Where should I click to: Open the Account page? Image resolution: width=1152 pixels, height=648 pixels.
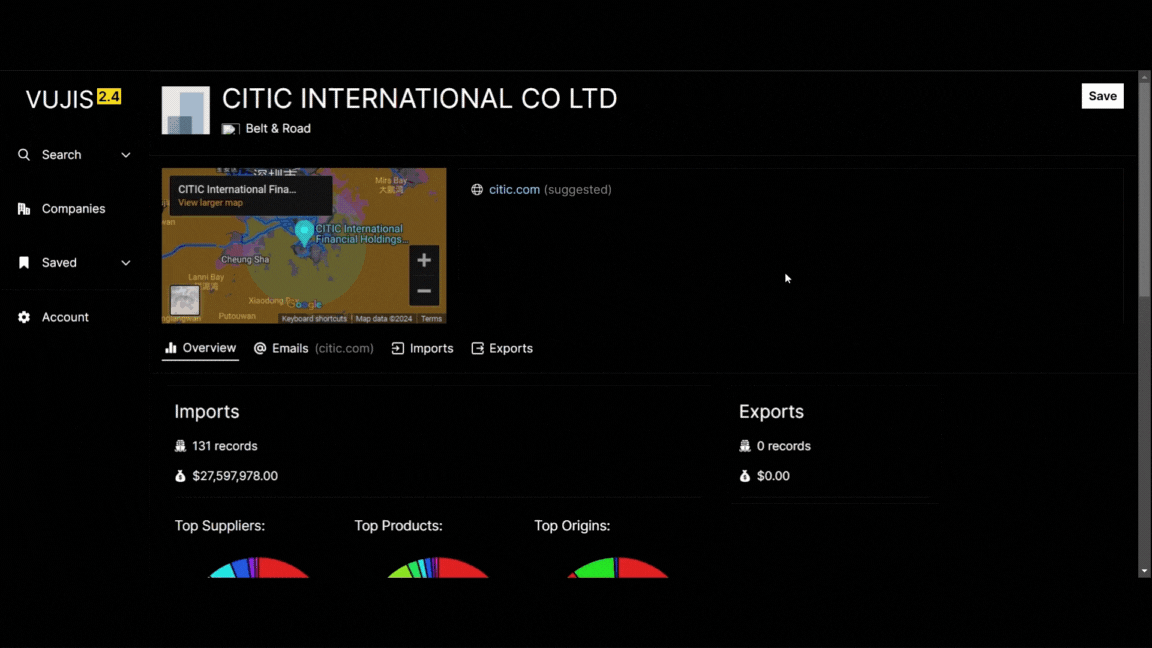pos(65,317)
